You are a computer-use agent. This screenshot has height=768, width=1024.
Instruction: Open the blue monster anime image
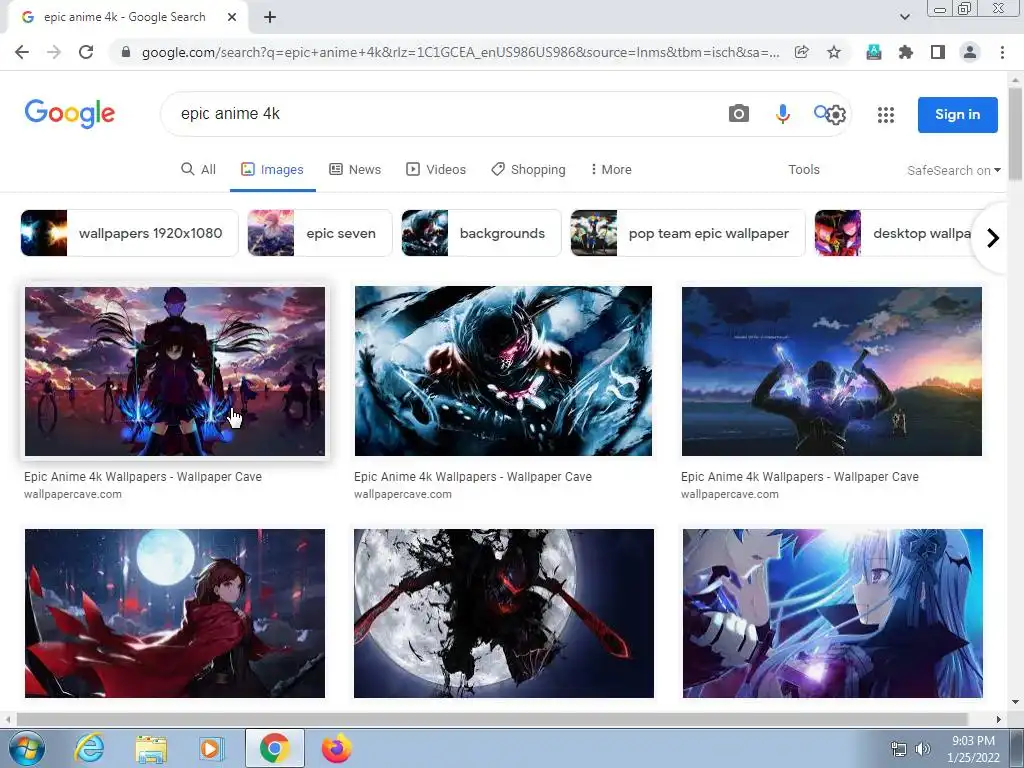[x=503, y=371]
